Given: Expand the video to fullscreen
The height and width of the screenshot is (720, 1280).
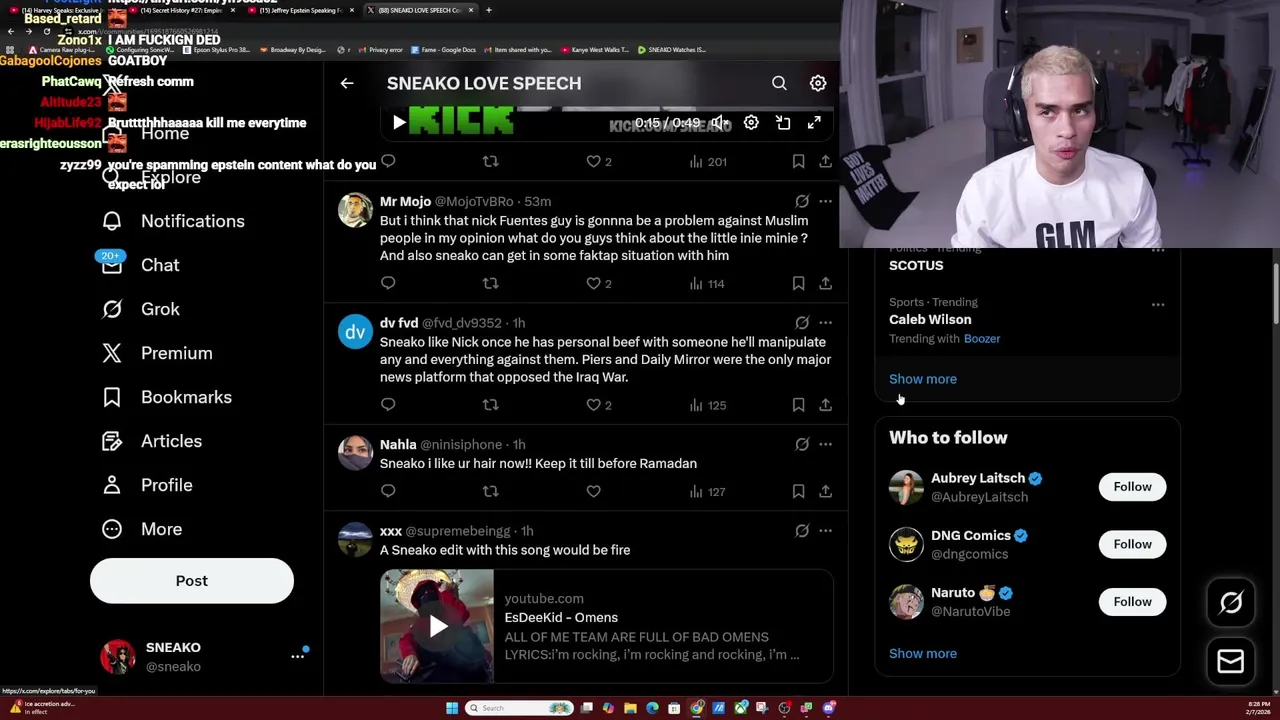Looking at the screenshot, I should click(814, 123).
